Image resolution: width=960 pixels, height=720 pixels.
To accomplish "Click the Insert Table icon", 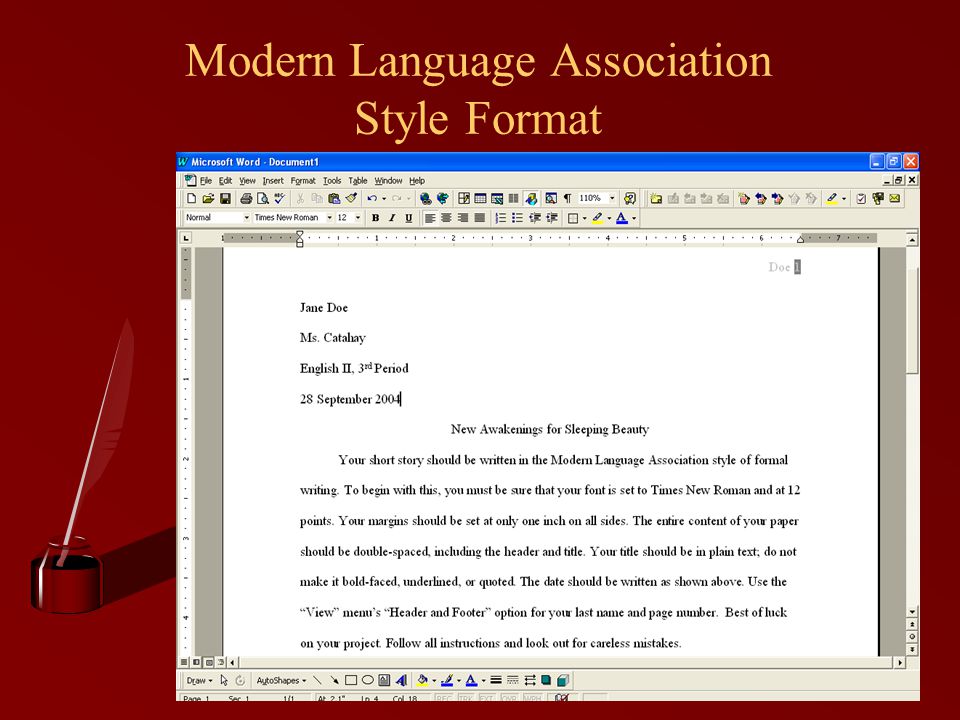I will (480, 198).
